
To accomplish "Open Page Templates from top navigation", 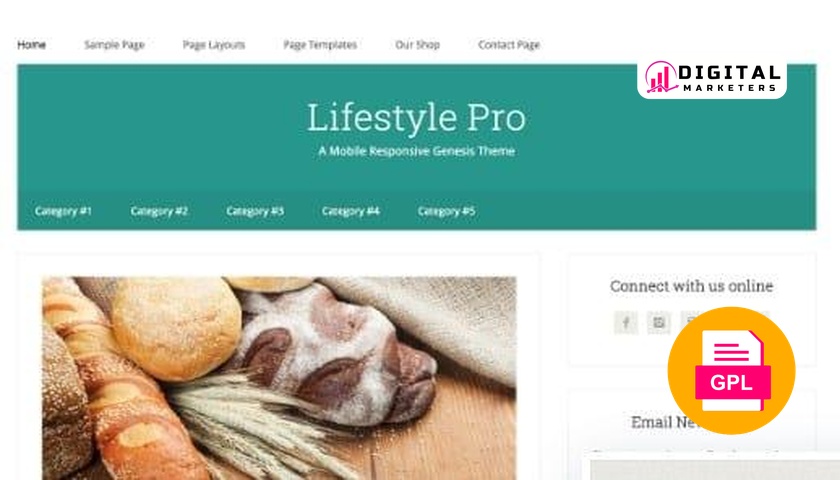I will [x=320, y=45].
